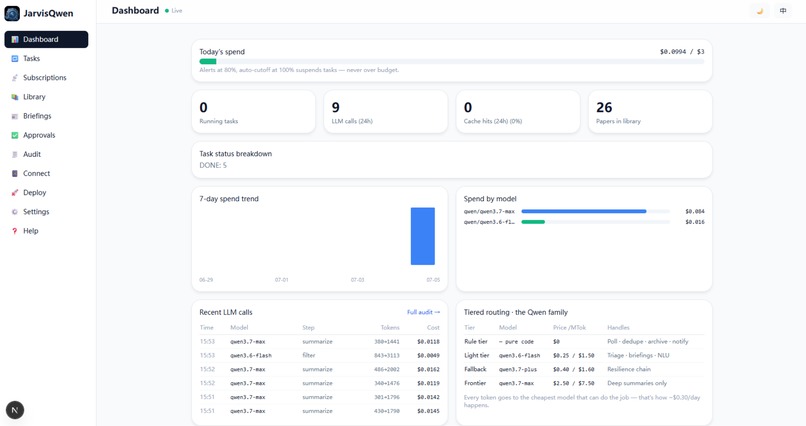Viewport: 806px width, 426px height.
Task: Click the green Approvals checkmark icon
Action: 15,135
